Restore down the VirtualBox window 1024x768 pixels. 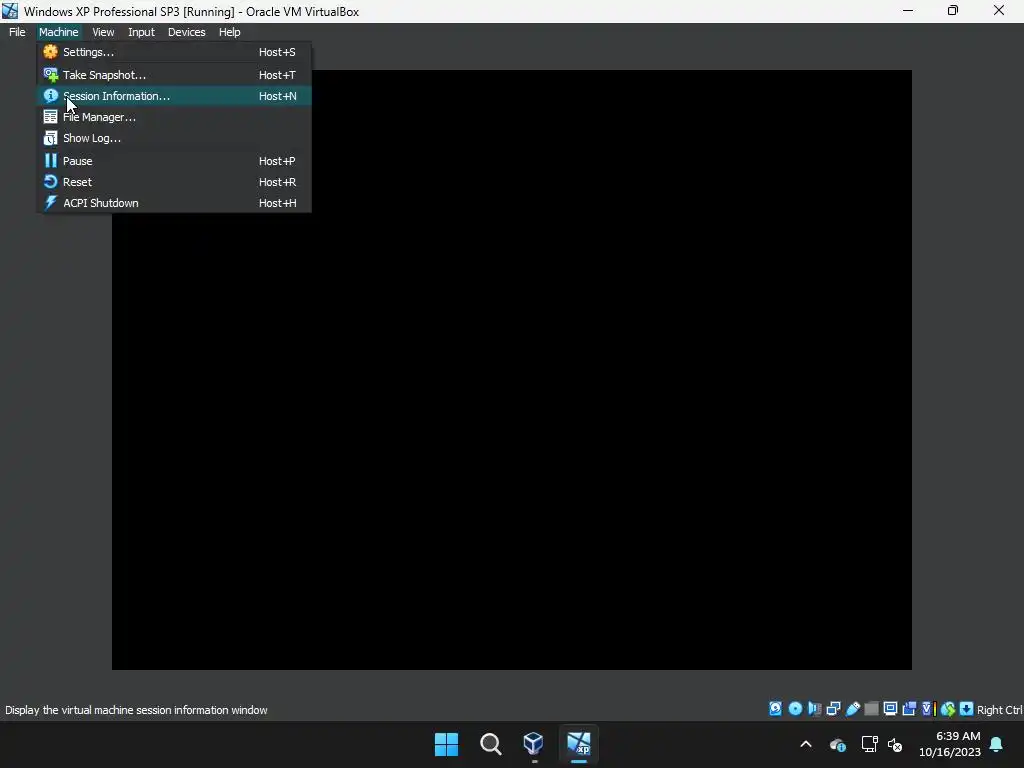coord(953,10)
